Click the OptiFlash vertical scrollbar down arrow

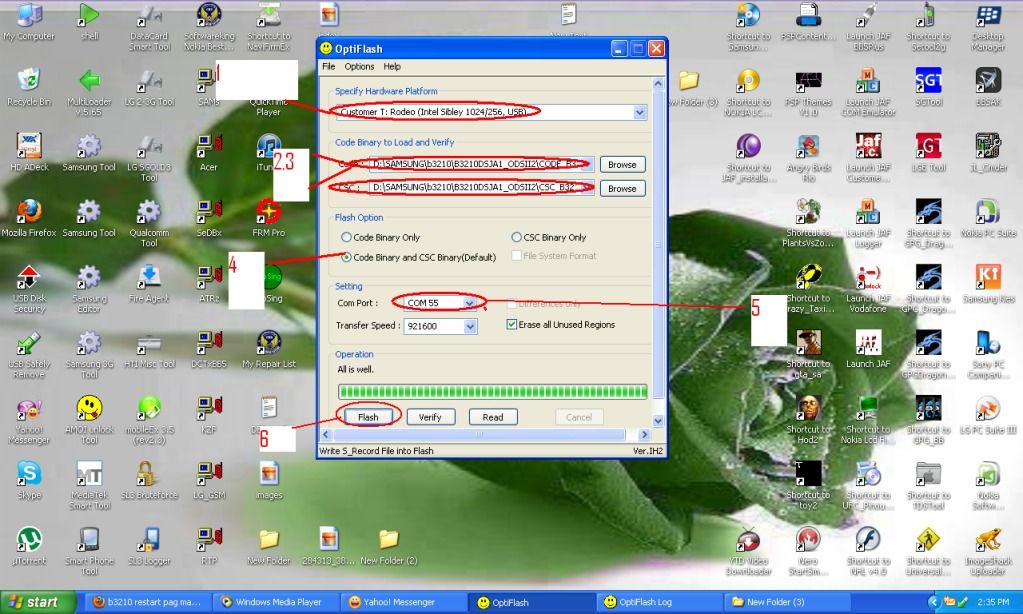(658, 421)
